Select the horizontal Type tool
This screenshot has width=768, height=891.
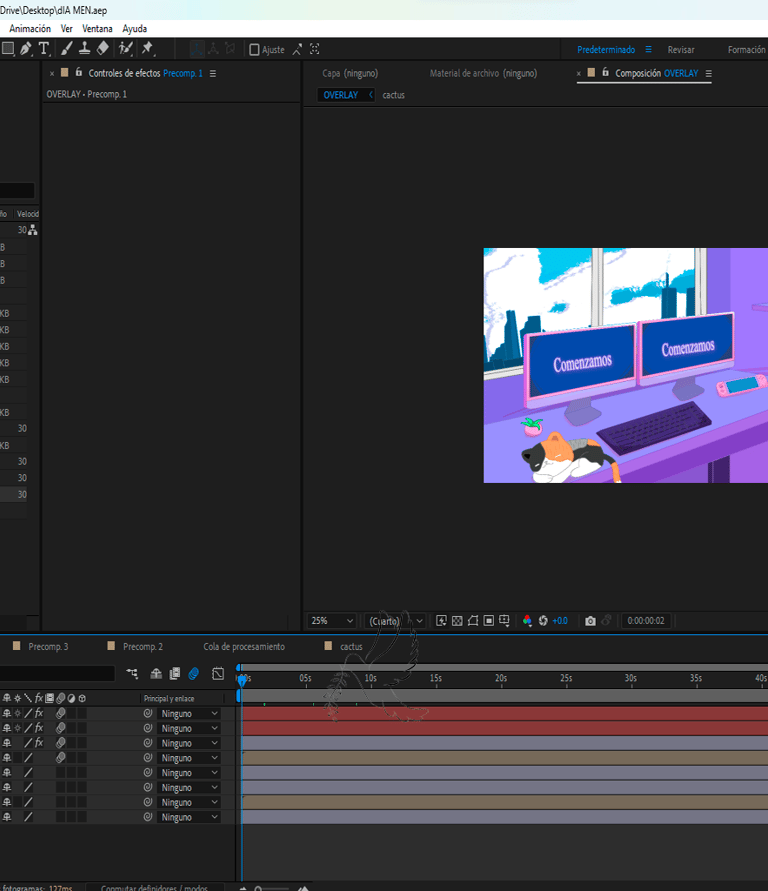pyautogui.click(x=44, y=49)
